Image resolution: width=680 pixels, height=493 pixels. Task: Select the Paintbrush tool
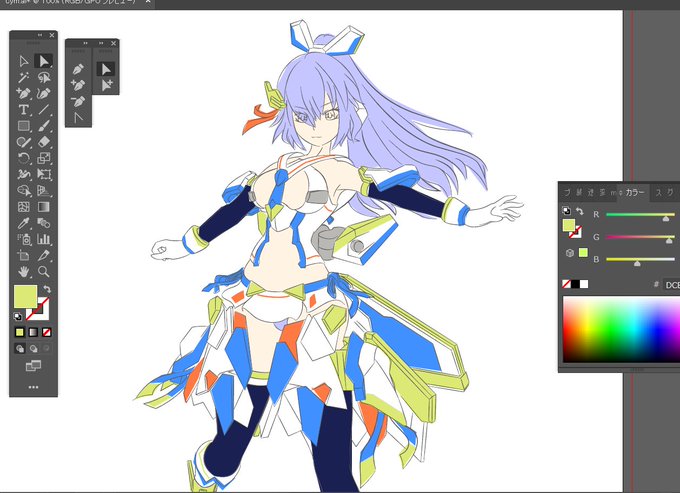43,126
